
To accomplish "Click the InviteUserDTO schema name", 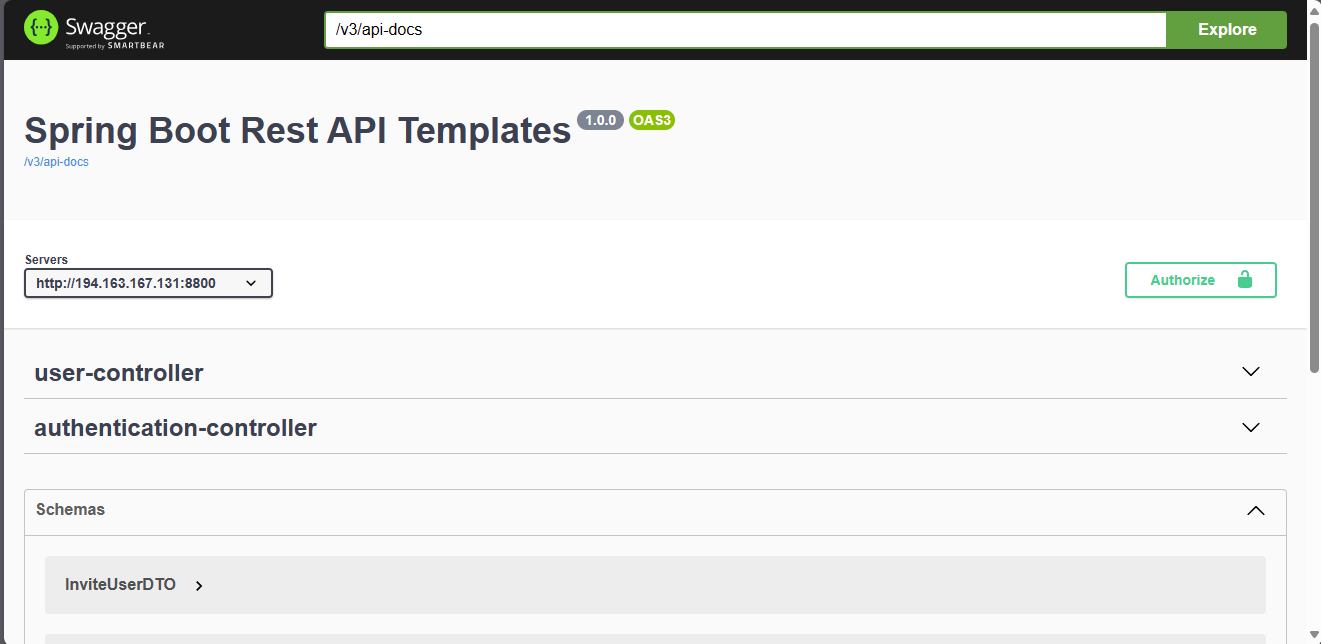I will point(120,585).
